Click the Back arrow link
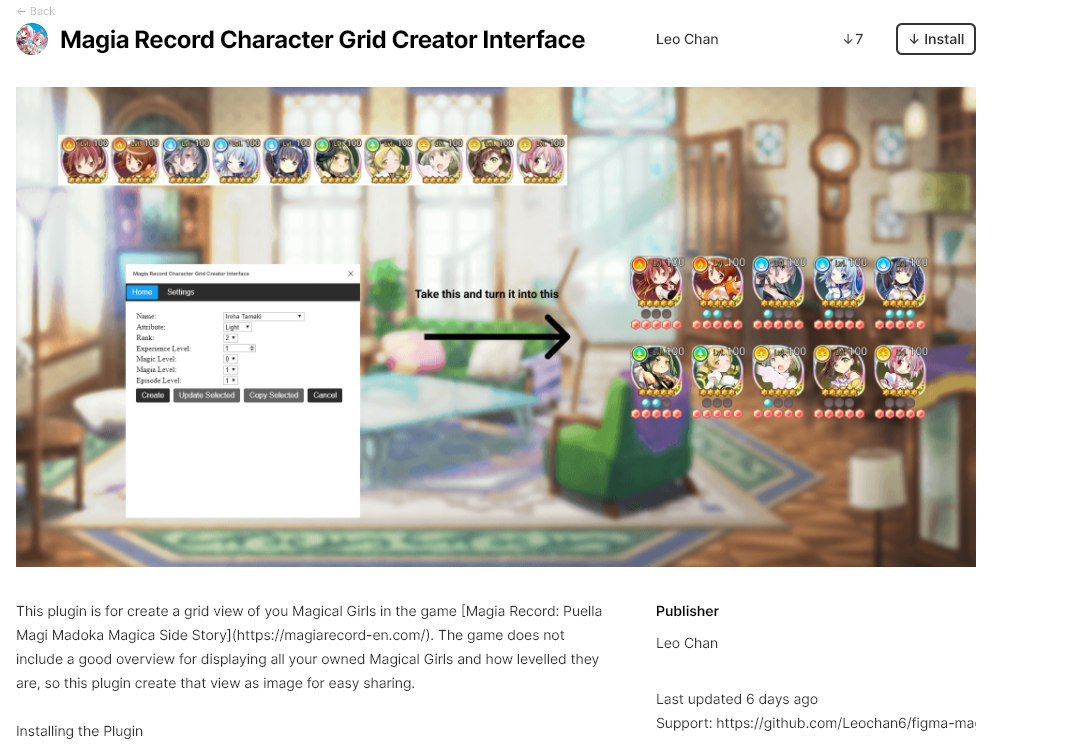This screenshot has width=1084, height=748. coord(35,11)
